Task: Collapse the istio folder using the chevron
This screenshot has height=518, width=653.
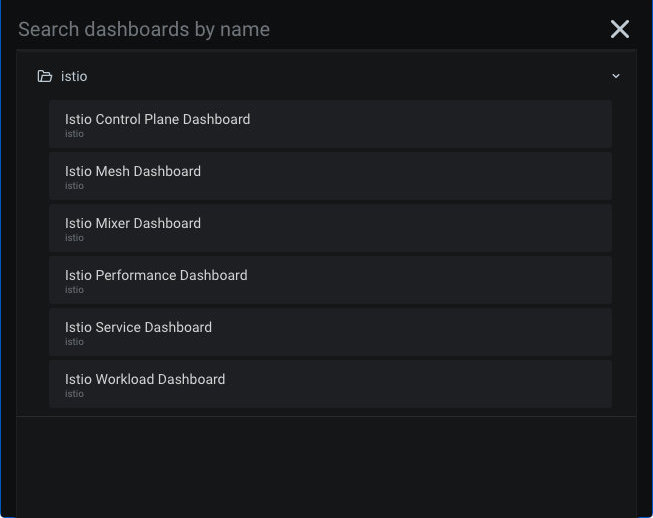Action: pos(616,76)
